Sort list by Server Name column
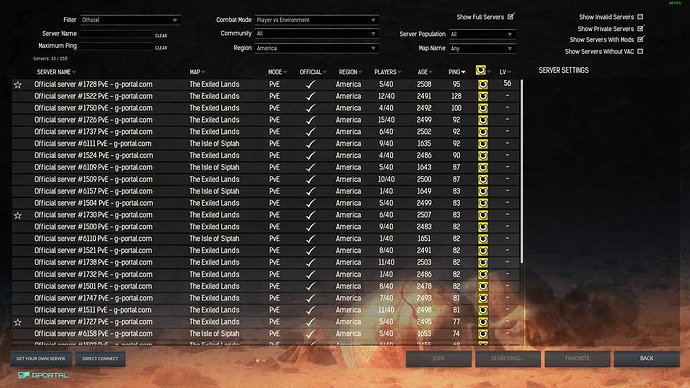Viewport: 690px width, 388px height. 56,72
